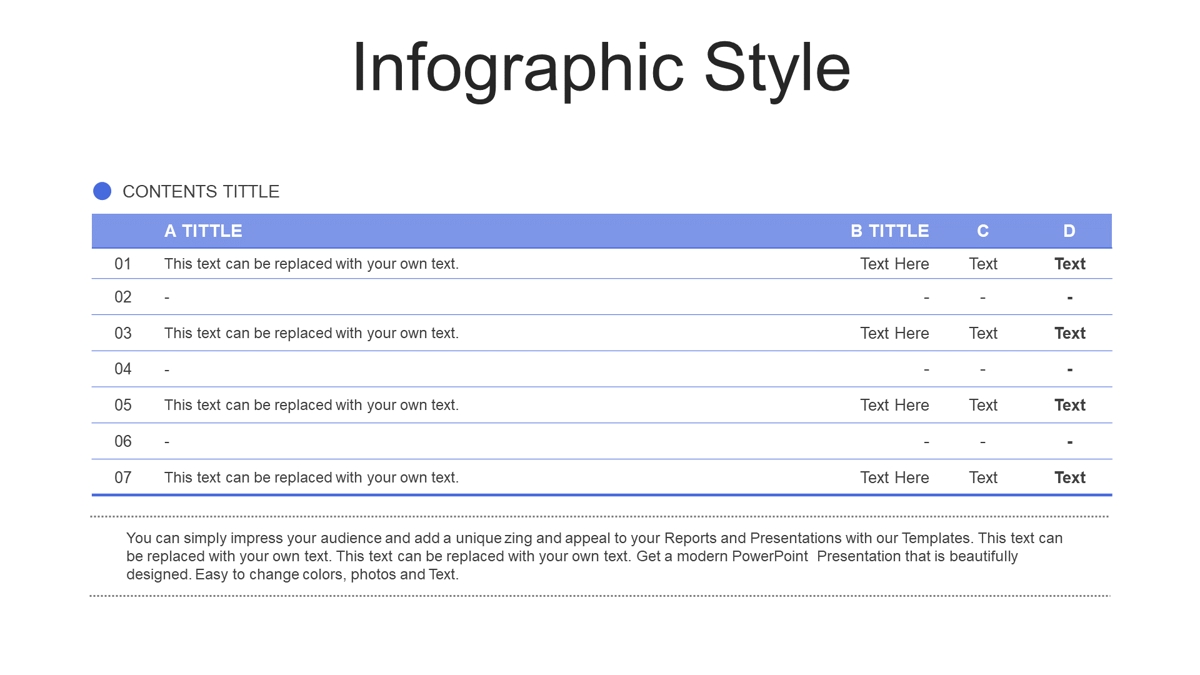This screenshot has height=675, width=1200.
Task: Select bold 'Text' in row 01 column D
Action: [x=1070, y=264]
